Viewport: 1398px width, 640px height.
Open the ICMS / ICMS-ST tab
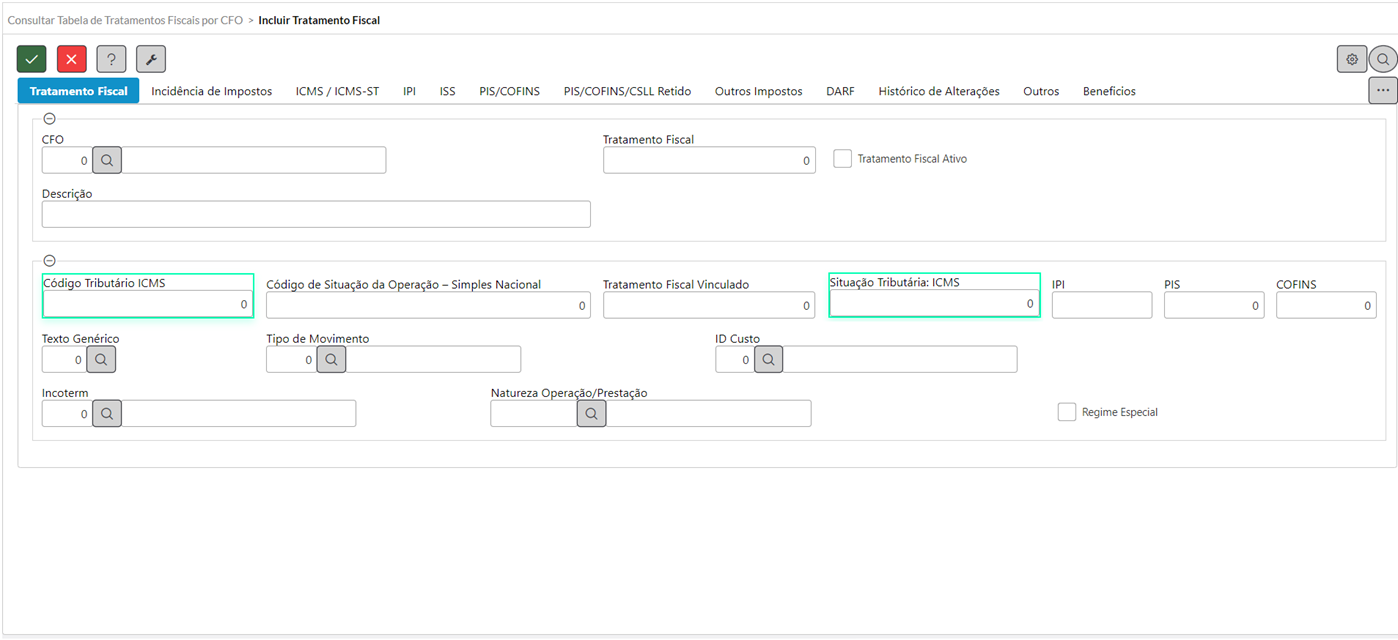(338, 91)
